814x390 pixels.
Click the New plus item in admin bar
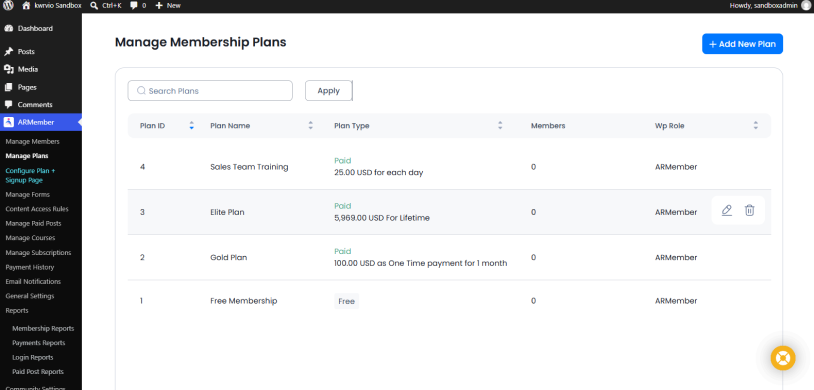coord(168,6)
